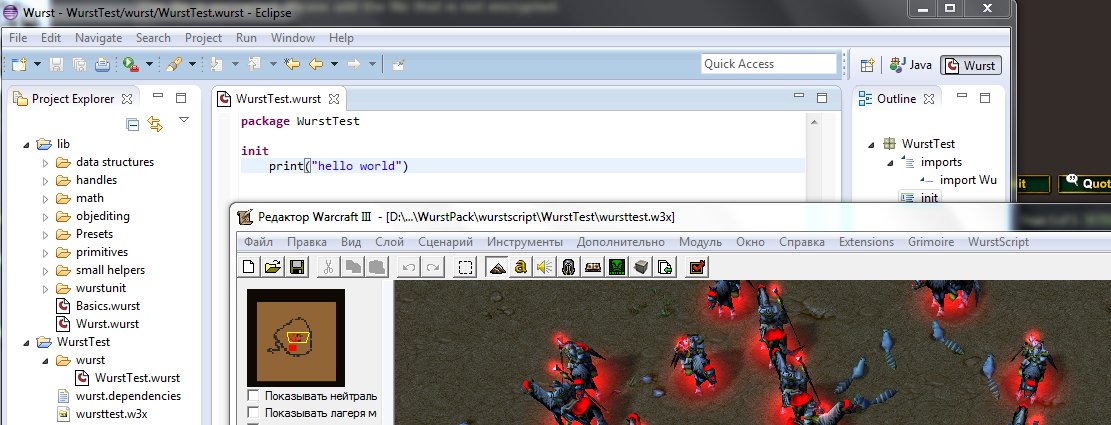1111x425 pixels.
Task: Switch to the Java perspective
Action: coord(911,65)
